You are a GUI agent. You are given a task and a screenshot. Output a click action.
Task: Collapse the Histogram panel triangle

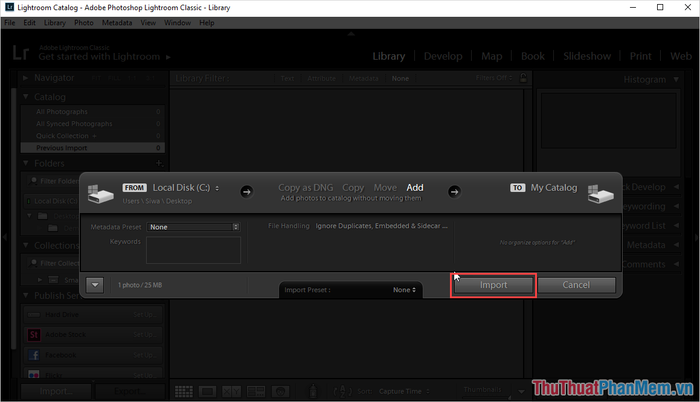tap(676, 80)
